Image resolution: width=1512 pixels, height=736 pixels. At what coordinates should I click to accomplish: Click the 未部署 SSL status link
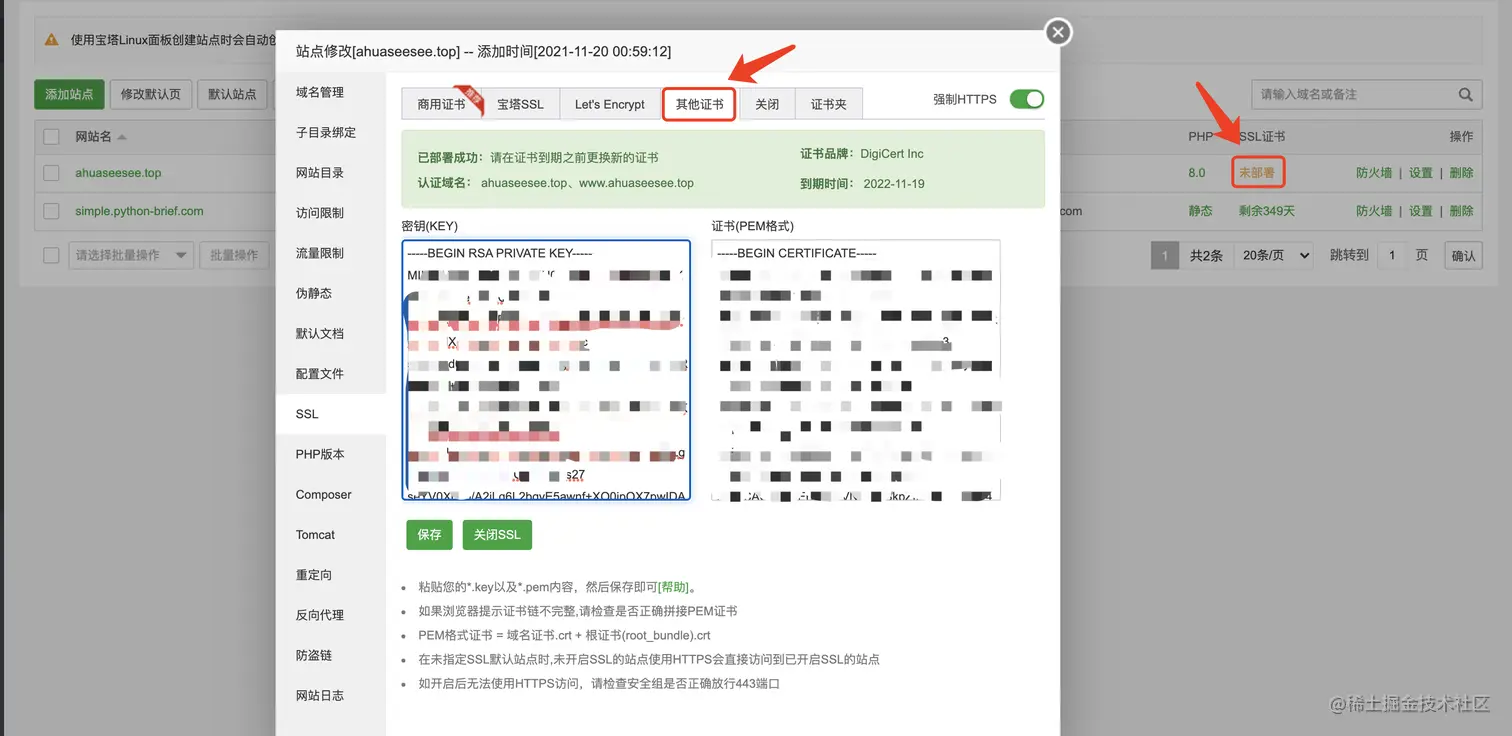pyautogui.click(x=1257, y=173)
